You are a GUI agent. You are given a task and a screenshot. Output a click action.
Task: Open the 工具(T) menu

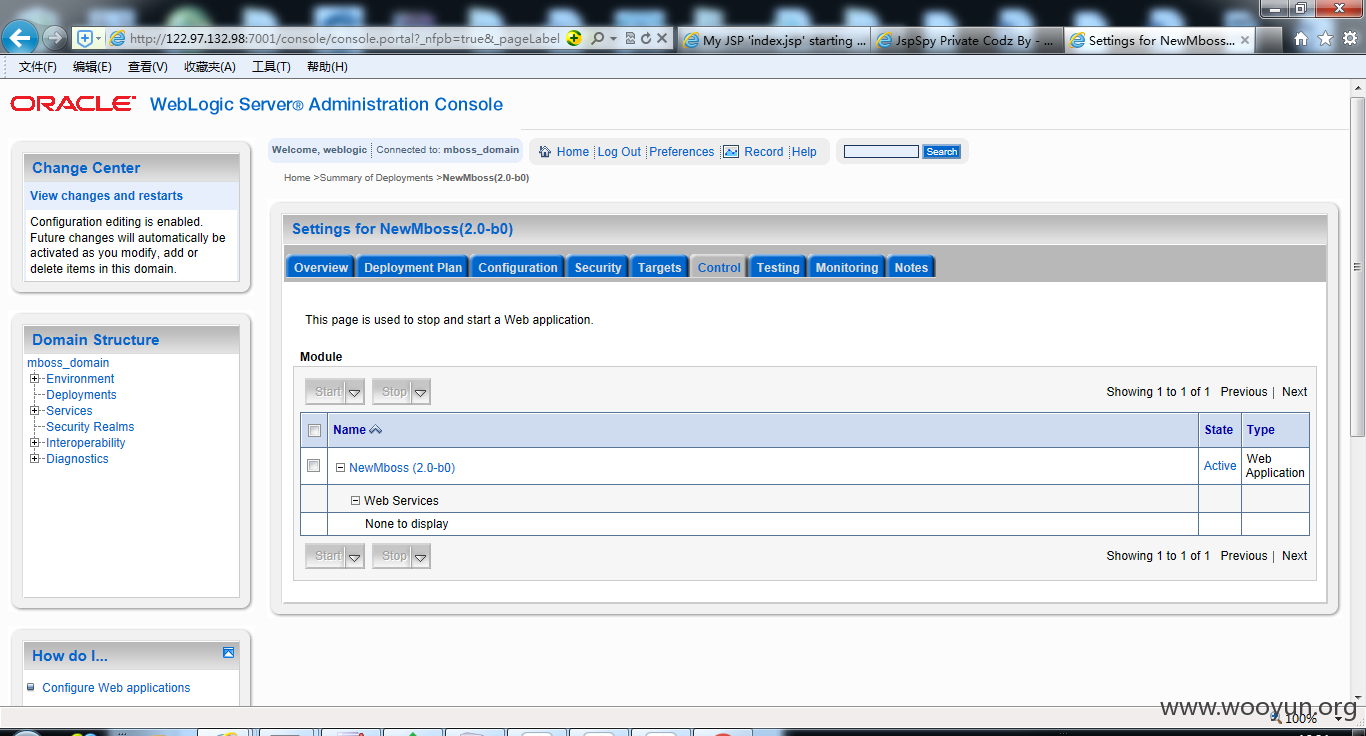271,67
